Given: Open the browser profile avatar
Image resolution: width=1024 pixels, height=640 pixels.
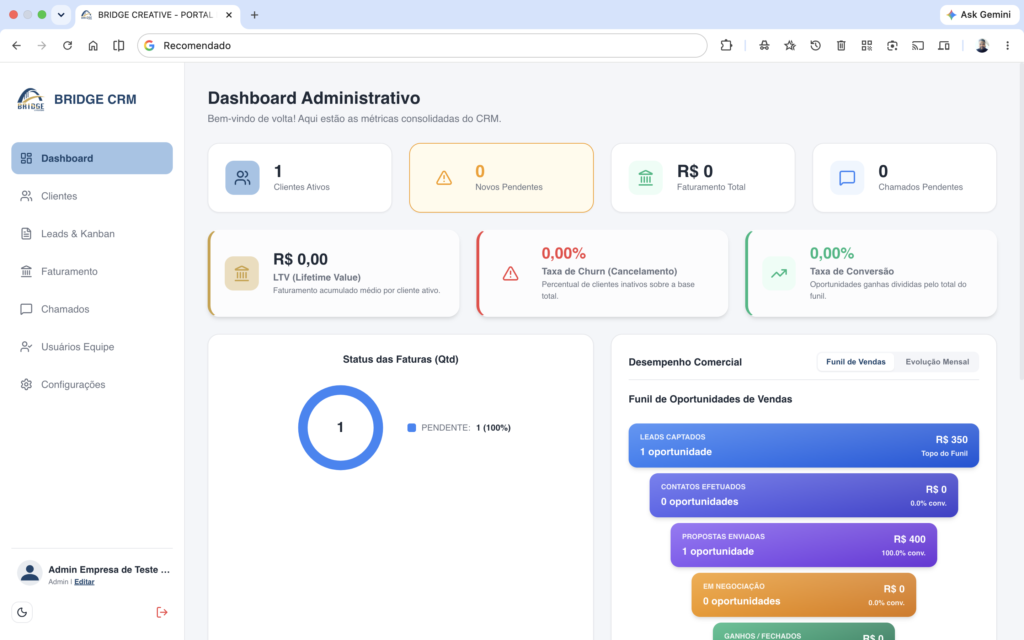Looking at the screenshot, I should [x=982, y=46].
